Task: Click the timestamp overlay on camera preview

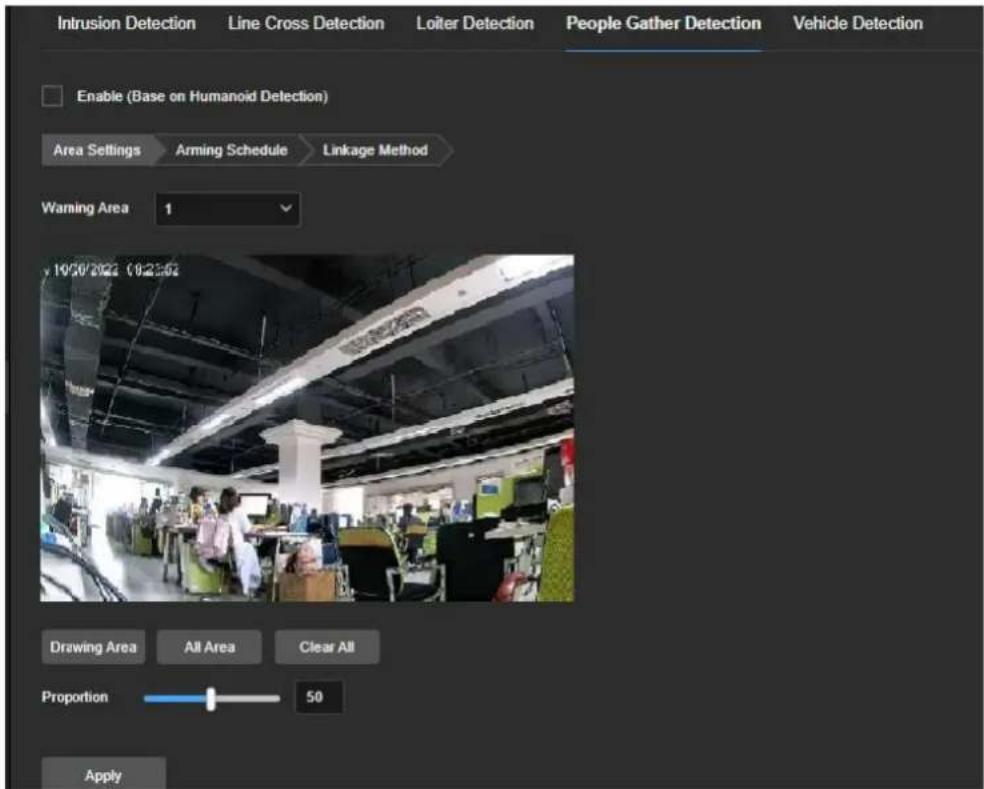Action: tap(112, 270)
